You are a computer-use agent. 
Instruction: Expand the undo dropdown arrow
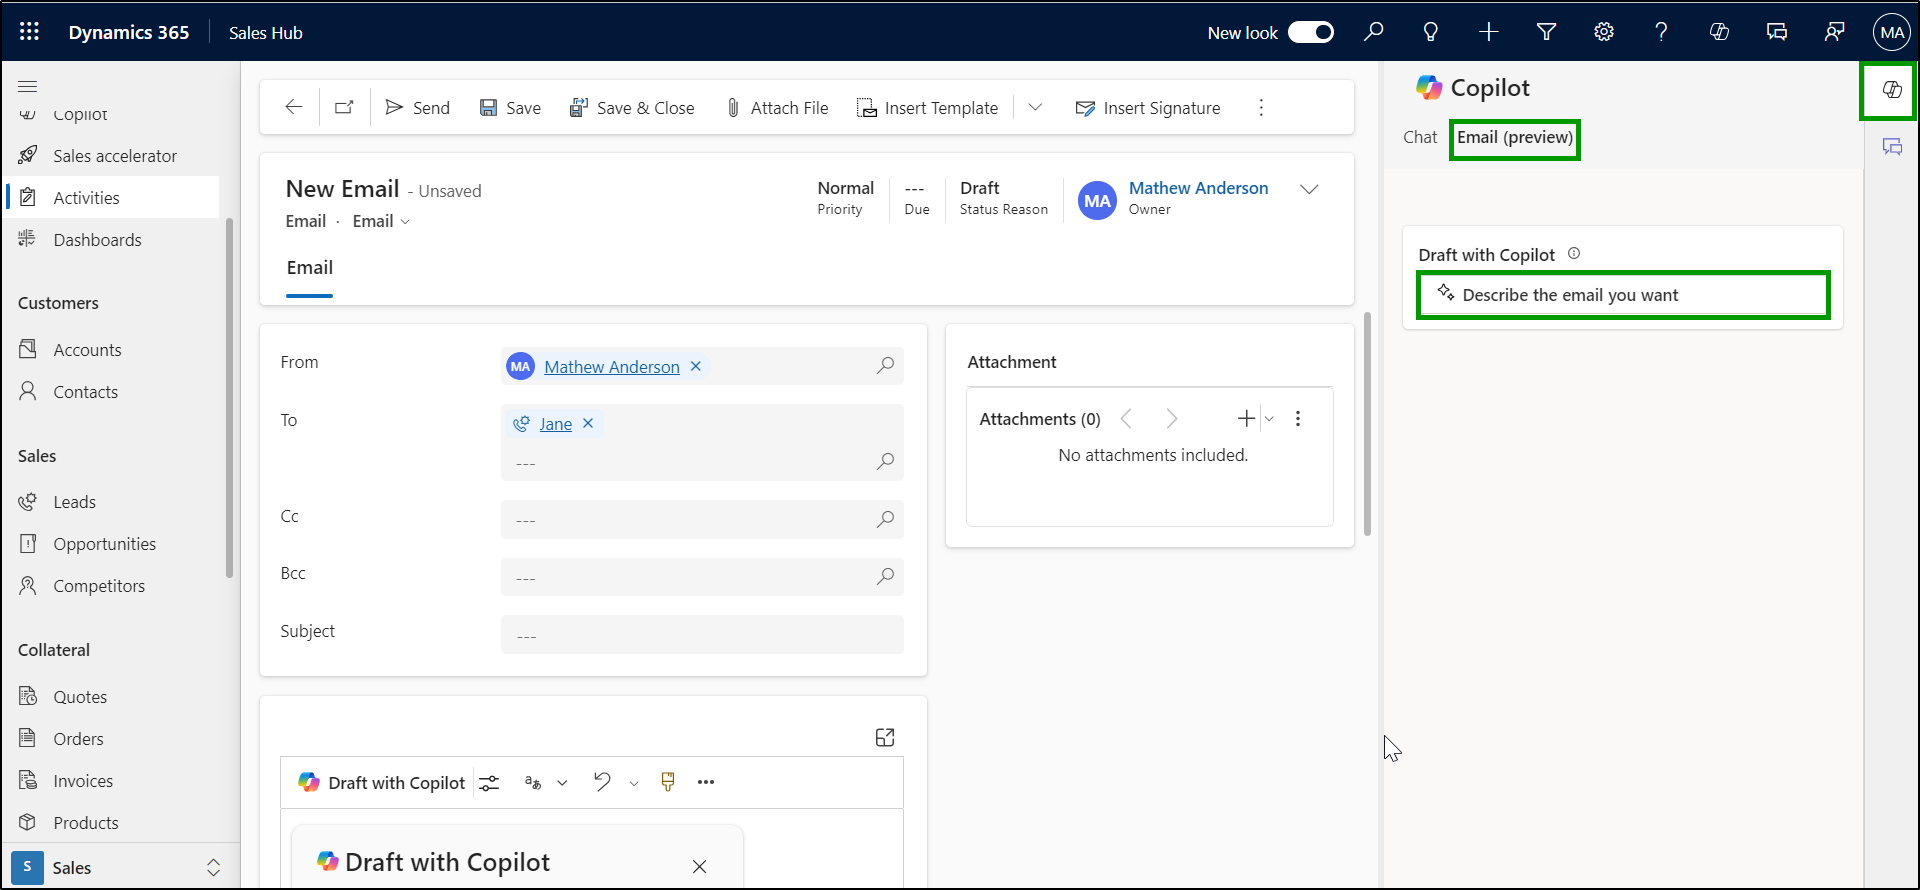634,783
